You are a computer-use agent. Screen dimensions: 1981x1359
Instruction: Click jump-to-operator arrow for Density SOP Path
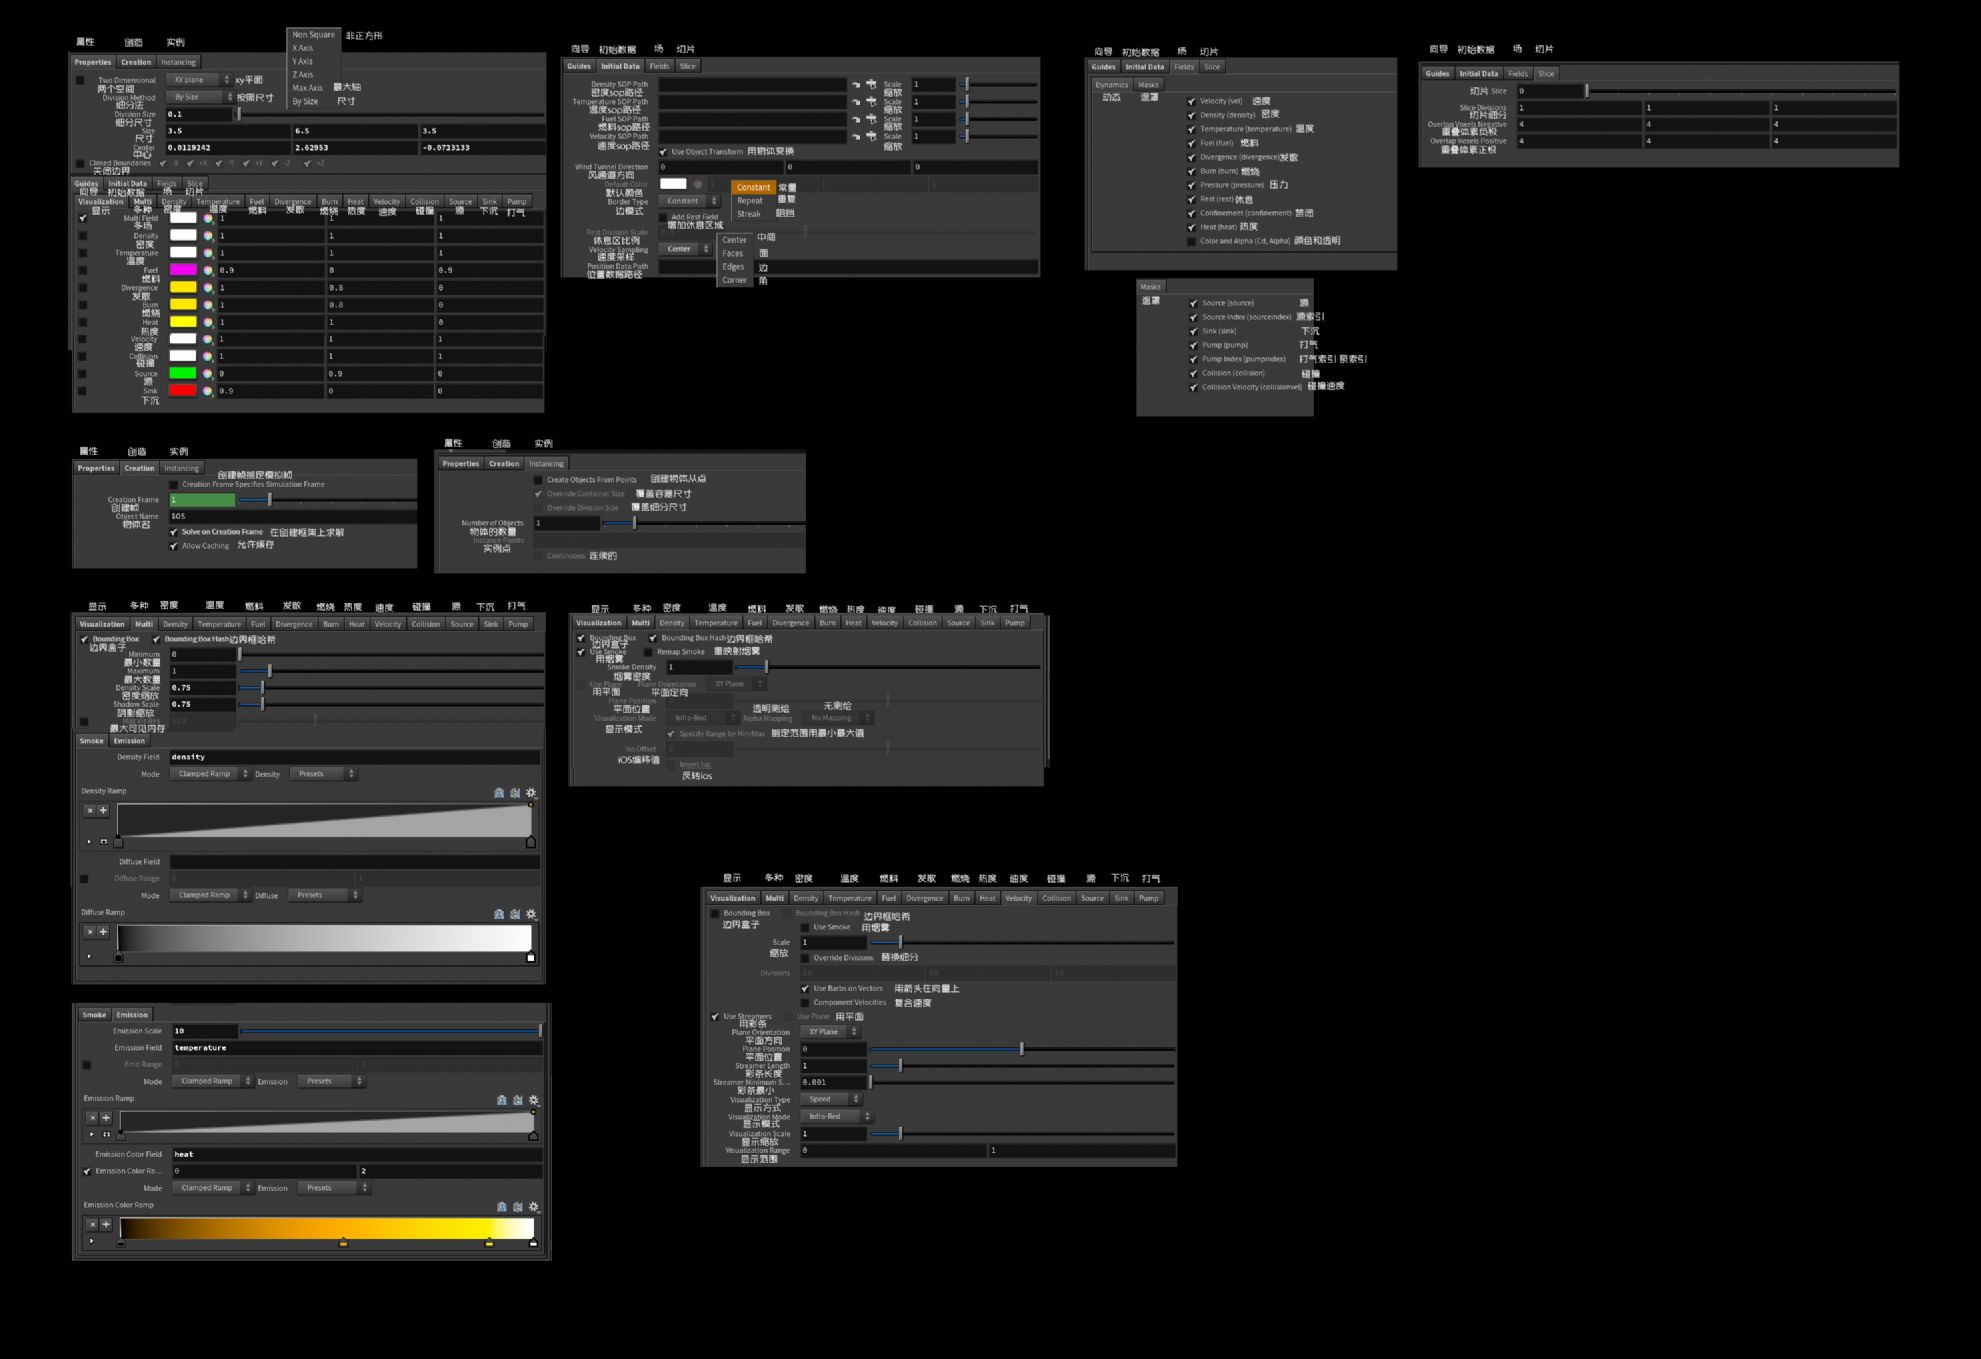856,85
